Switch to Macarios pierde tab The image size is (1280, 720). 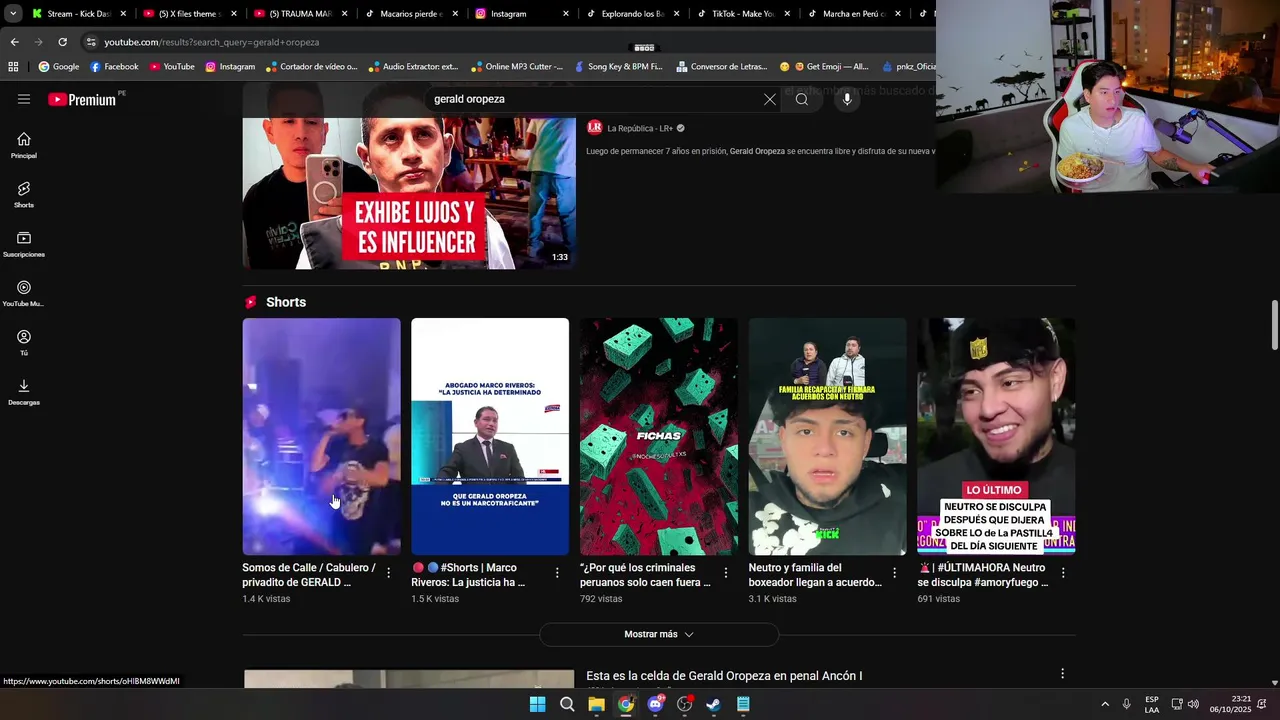click(x=411, y=14)
